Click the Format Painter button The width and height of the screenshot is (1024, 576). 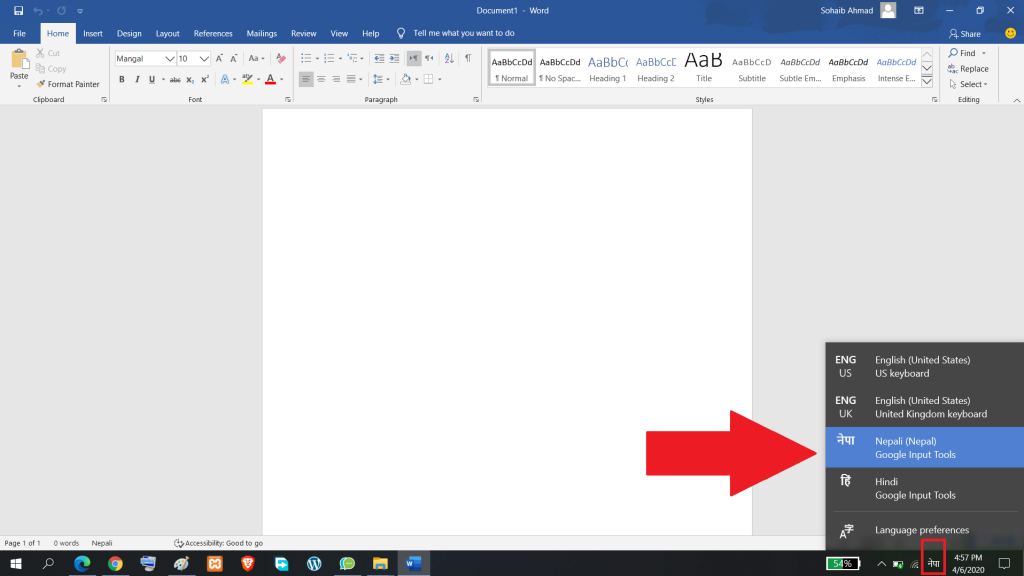point(68,84)
